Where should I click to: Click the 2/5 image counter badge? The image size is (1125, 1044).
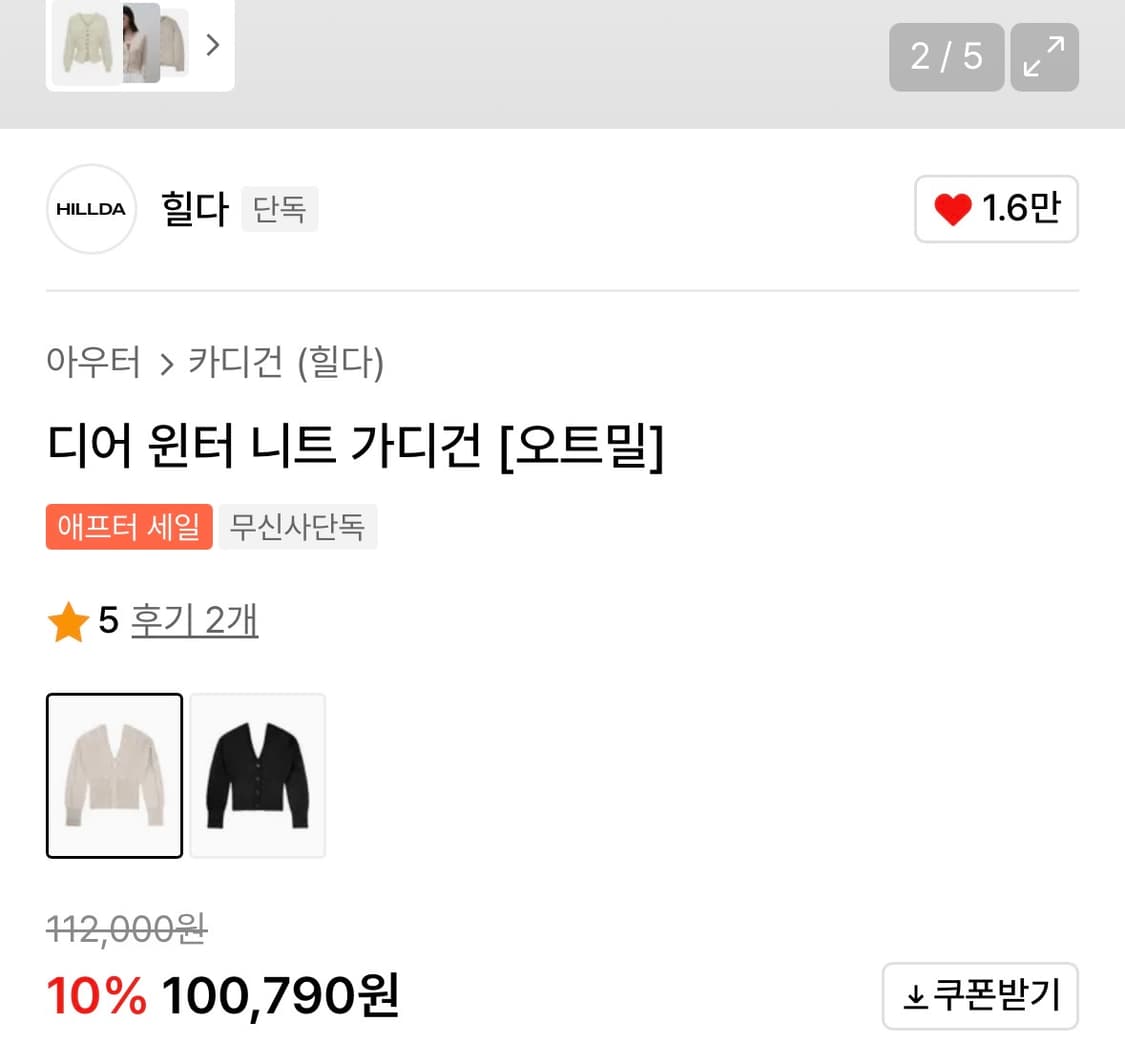click(946, 57)
